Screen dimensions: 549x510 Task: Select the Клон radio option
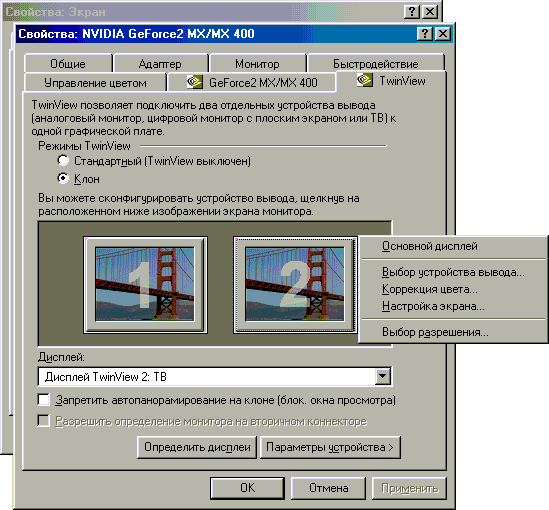[63, 179]
